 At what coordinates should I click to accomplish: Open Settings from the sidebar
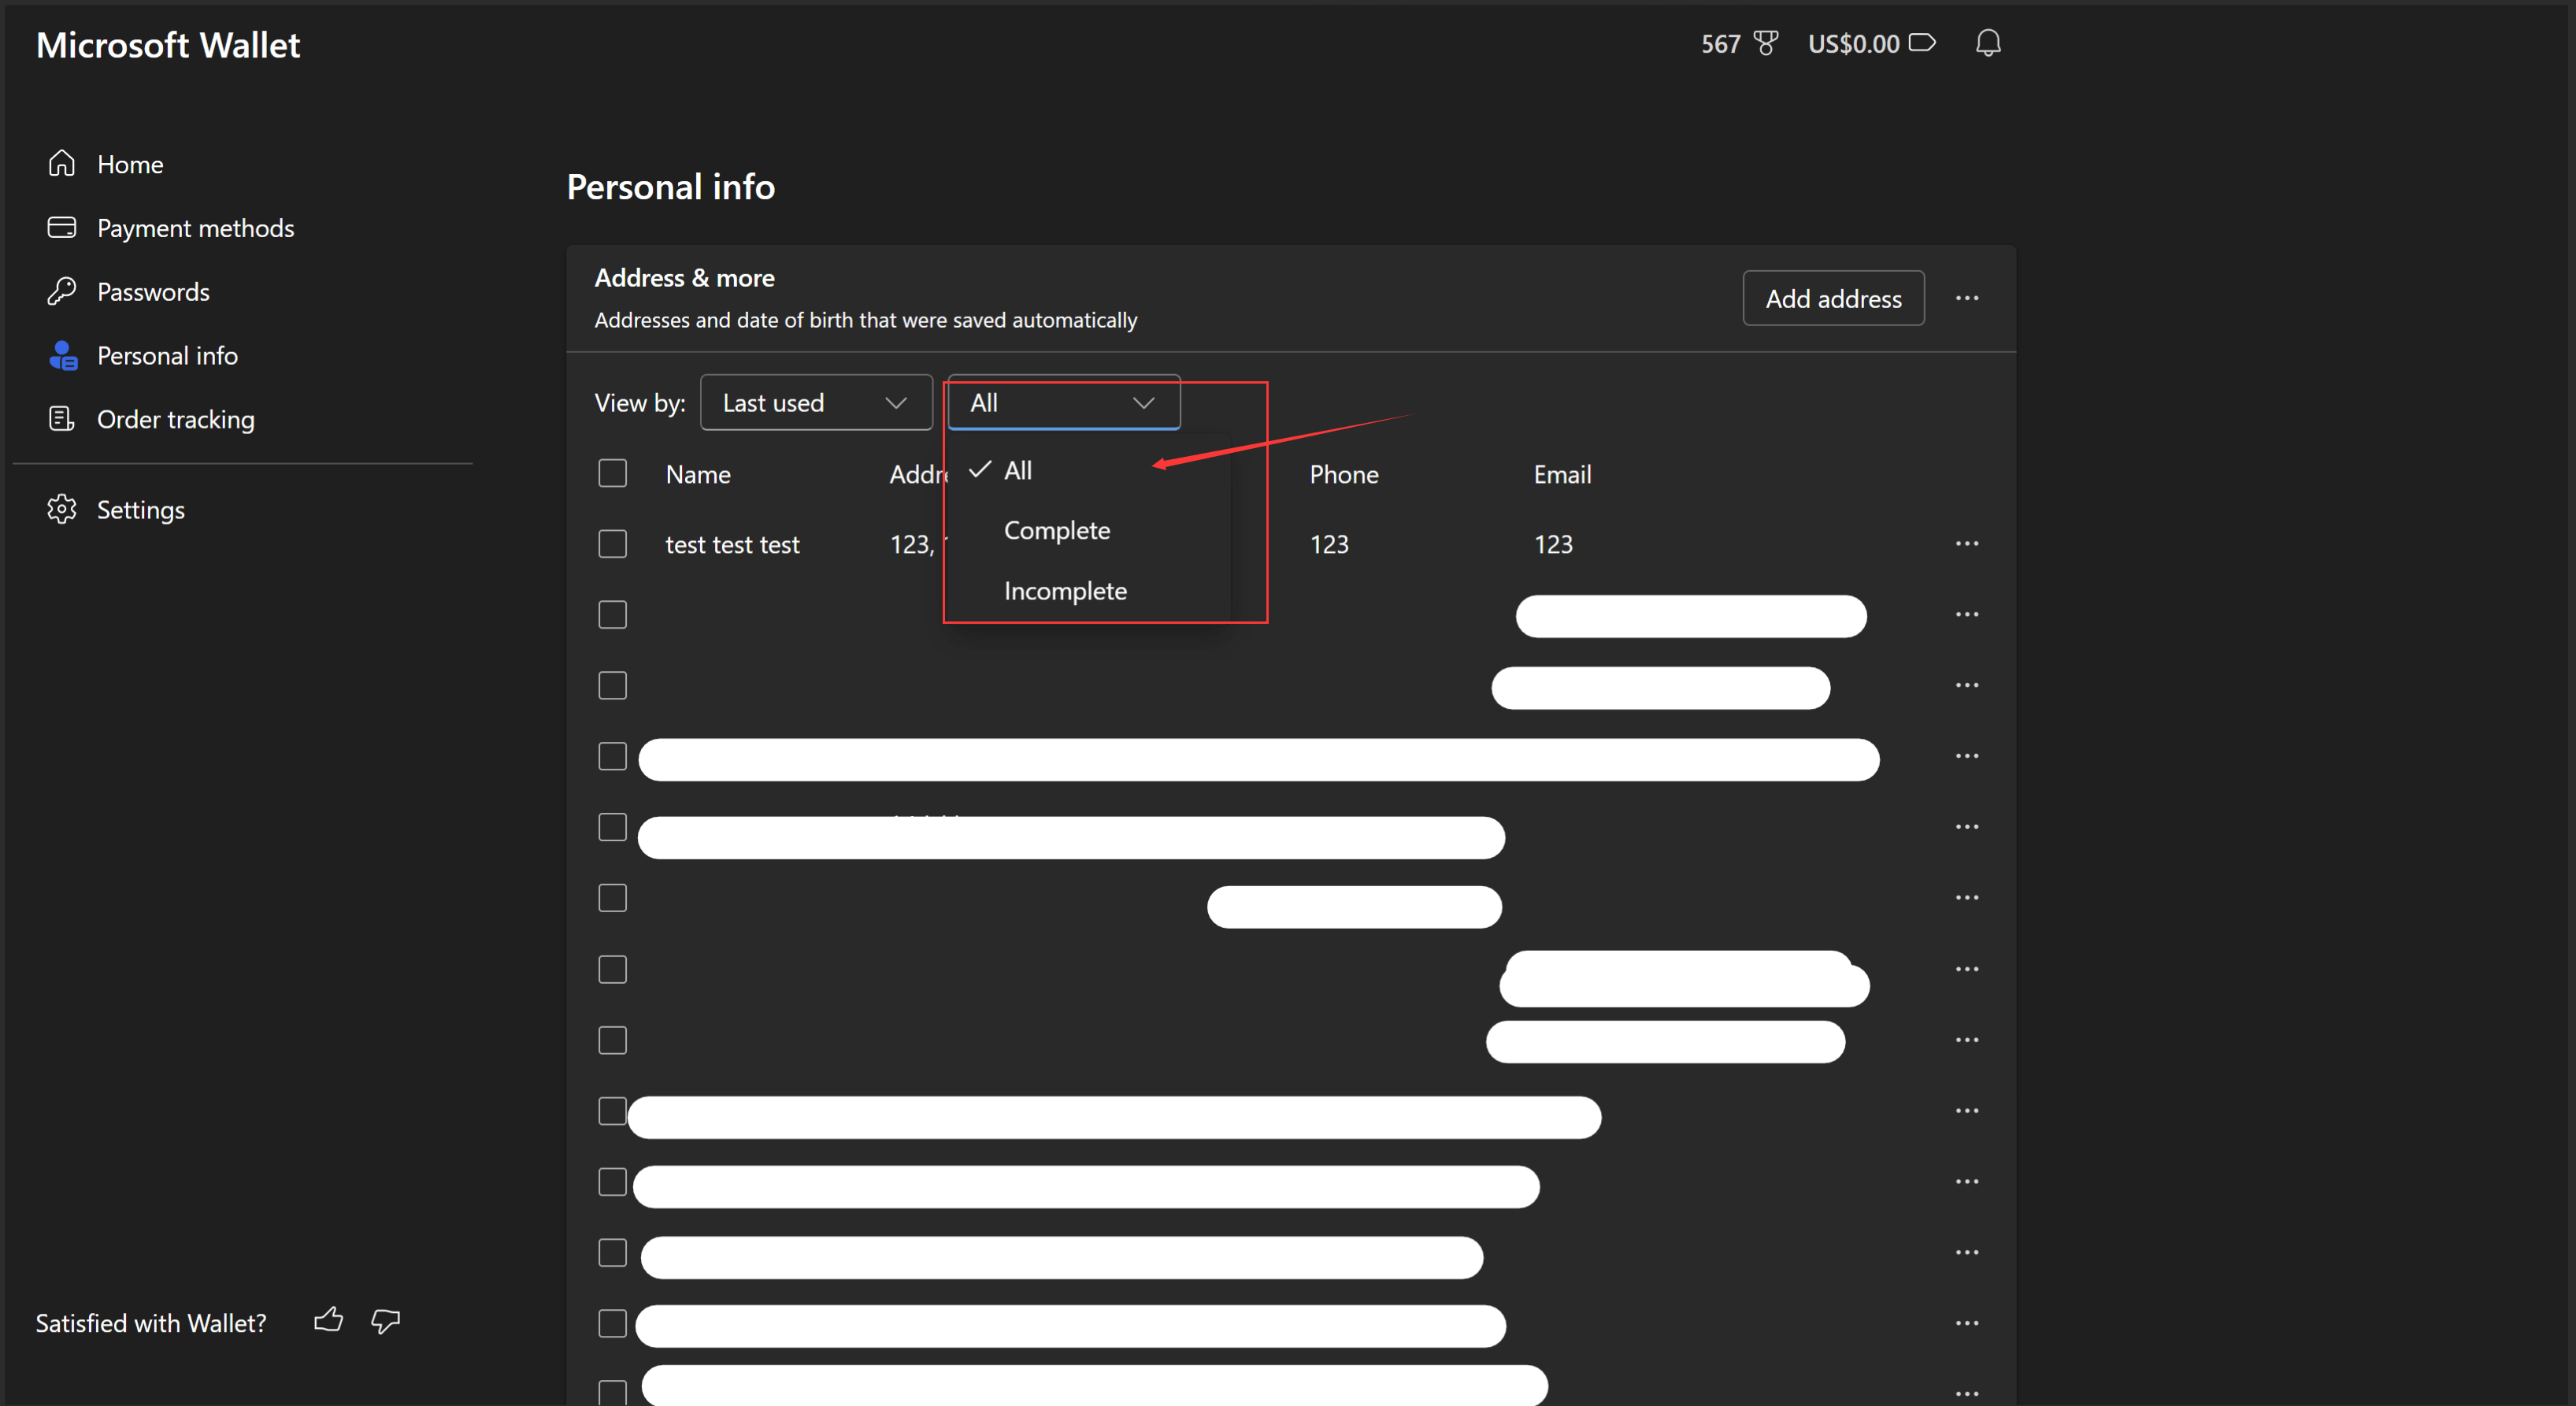coord(140,510)
